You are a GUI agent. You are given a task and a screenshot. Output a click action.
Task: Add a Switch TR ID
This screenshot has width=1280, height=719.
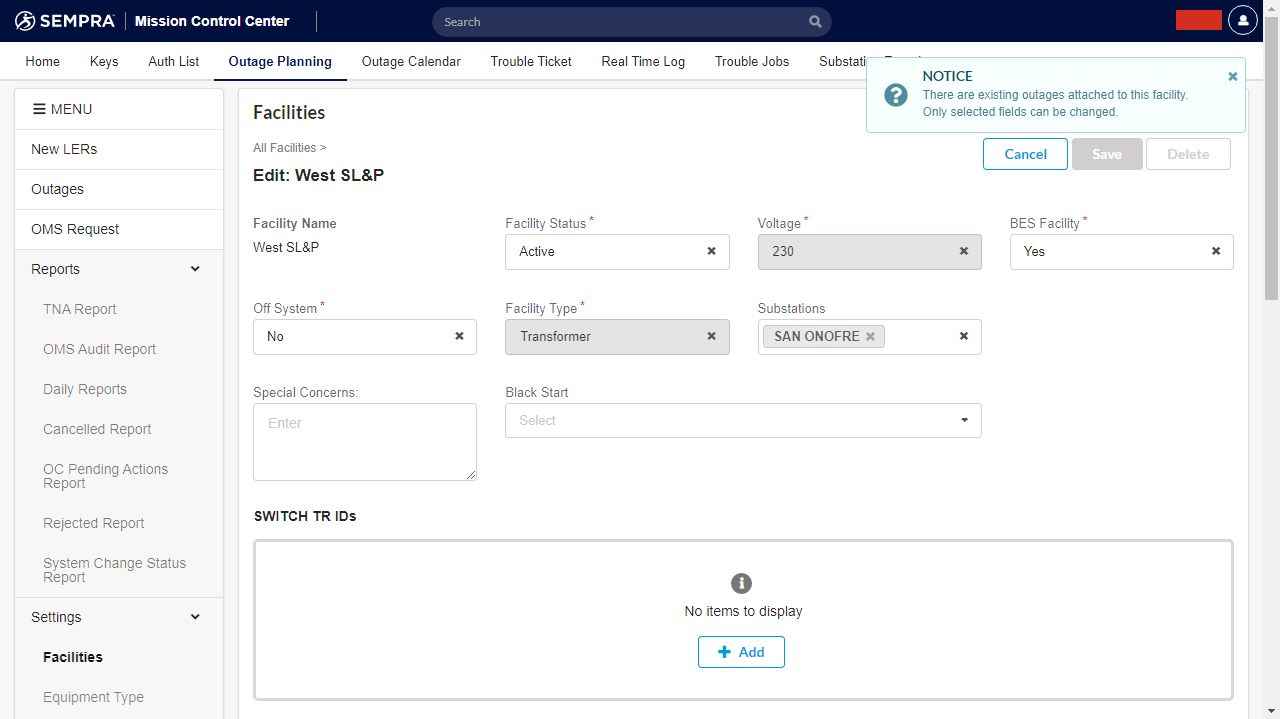coord(741,652)
